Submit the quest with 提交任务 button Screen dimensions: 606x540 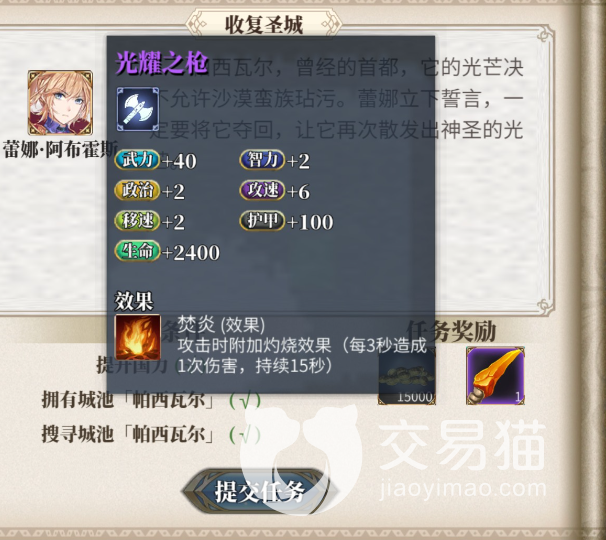pos(261,492)
